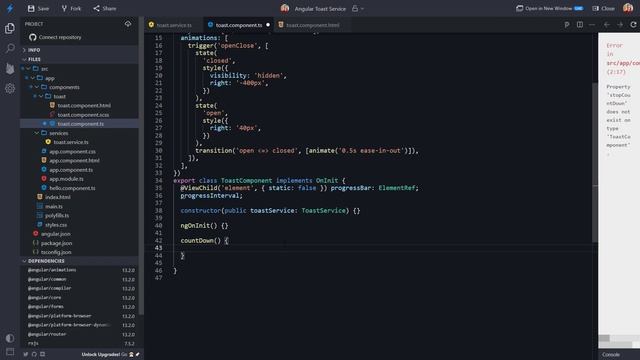The width and height of the screenshot is (640, 360).
Task: Click the terminal panel icon at sidebar bottom
Action: coord(10,351)
